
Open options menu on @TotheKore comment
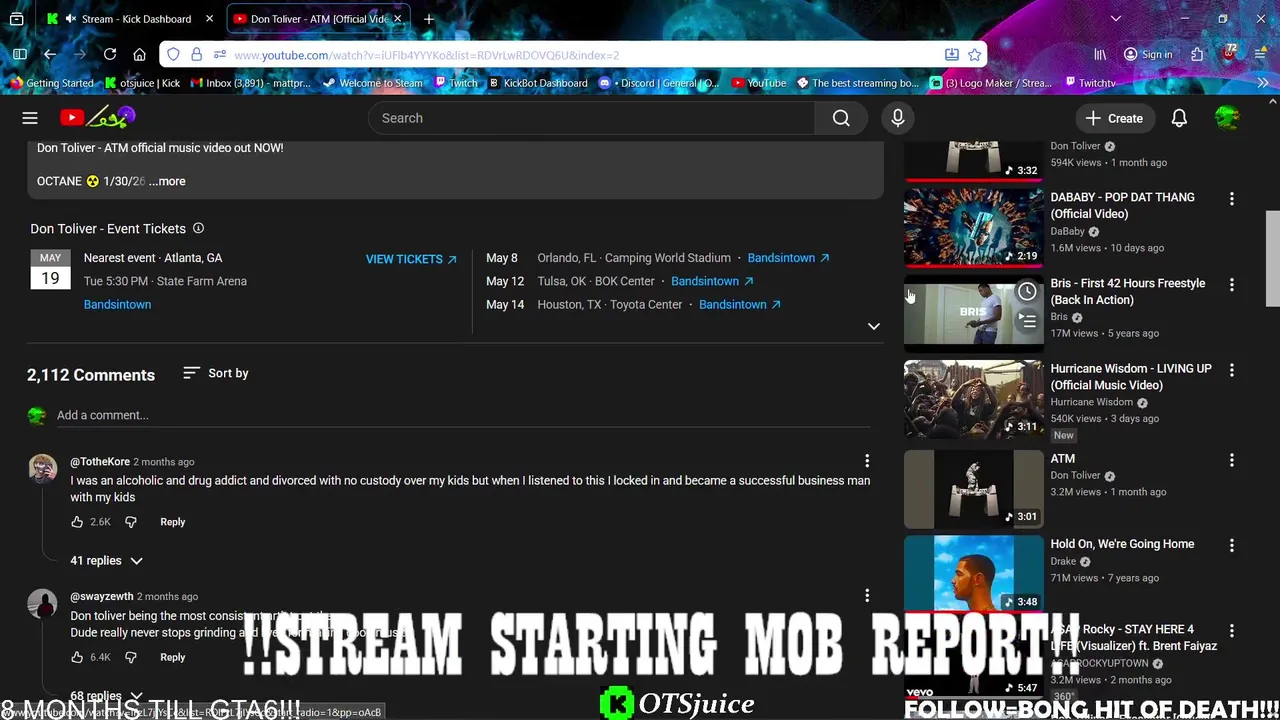coord(867,461)
